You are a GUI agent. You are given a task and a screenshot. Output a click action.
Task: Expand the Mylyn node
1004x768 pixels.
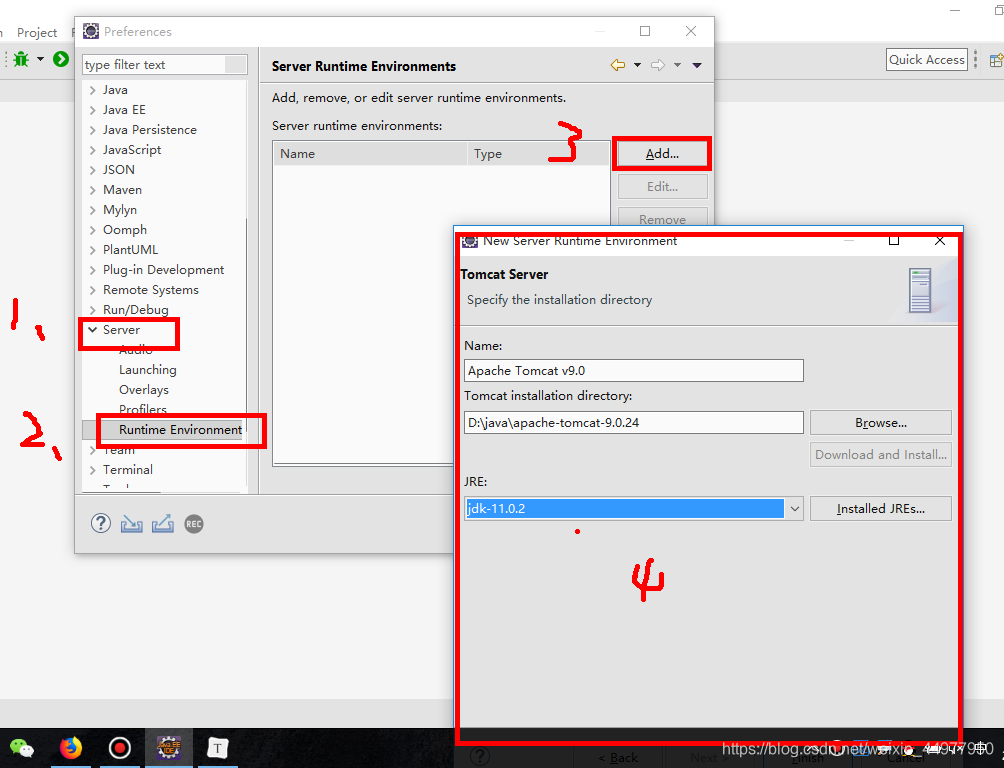(93, 210)
